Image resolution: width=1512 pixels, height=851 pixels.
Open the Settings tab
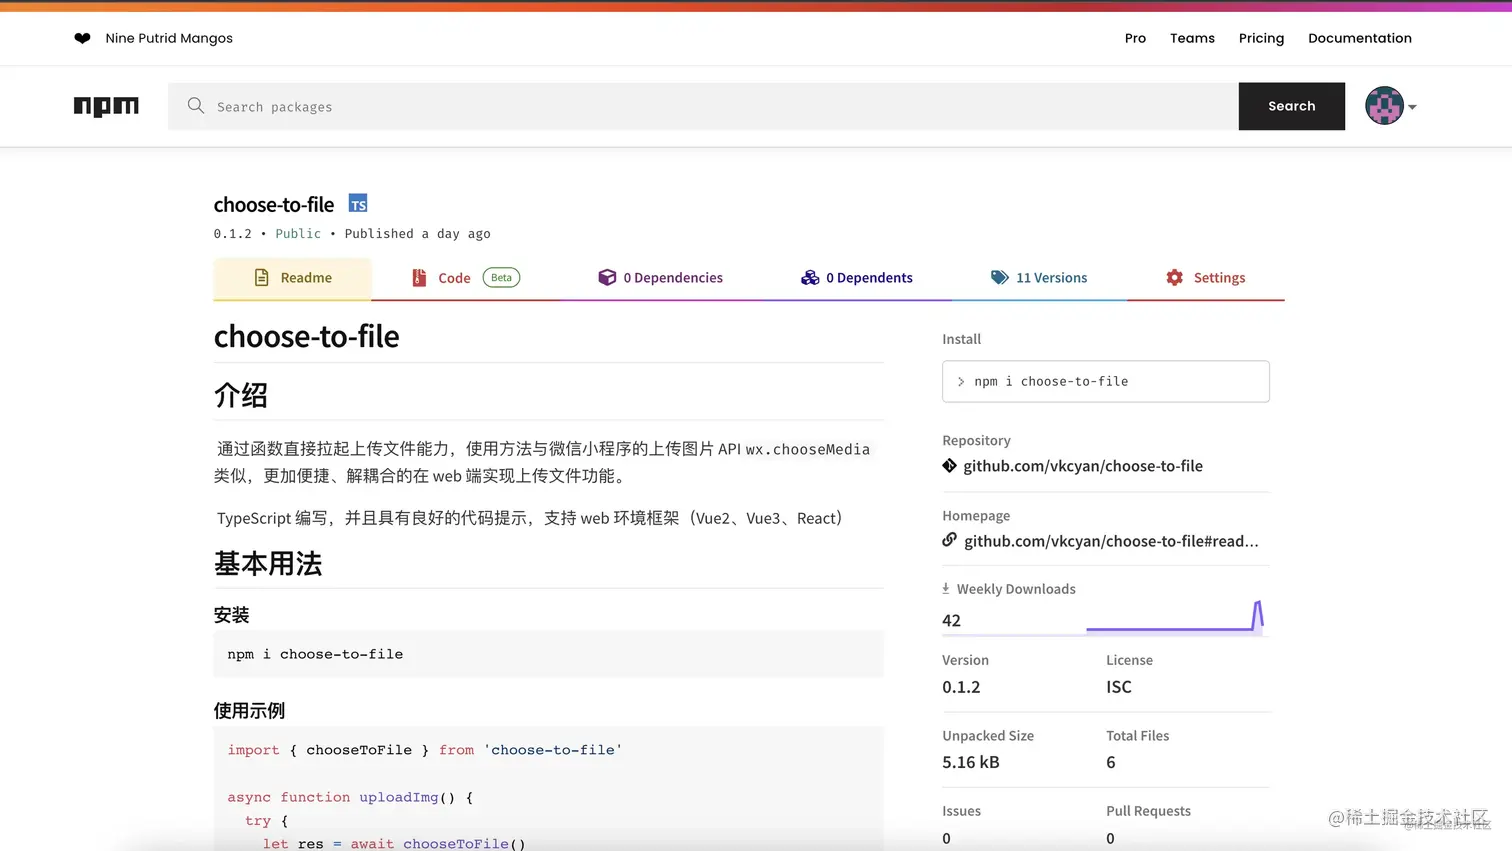coord(1205,278)
